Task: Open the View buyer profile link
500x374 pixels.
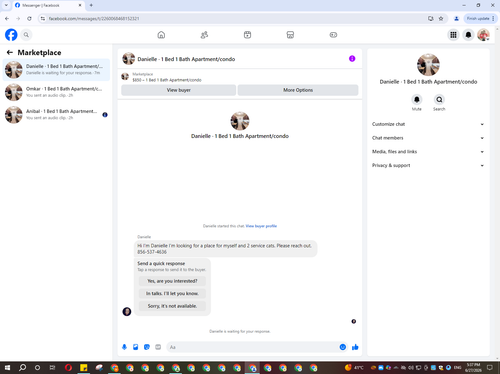Action: tap(261, 226)
